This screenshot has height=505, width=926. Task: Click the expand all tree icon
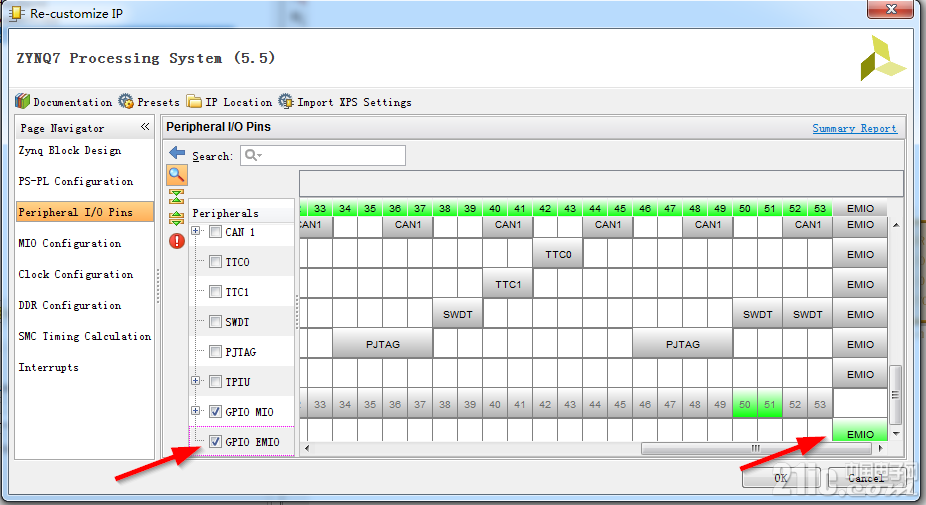tap(177, 219)
